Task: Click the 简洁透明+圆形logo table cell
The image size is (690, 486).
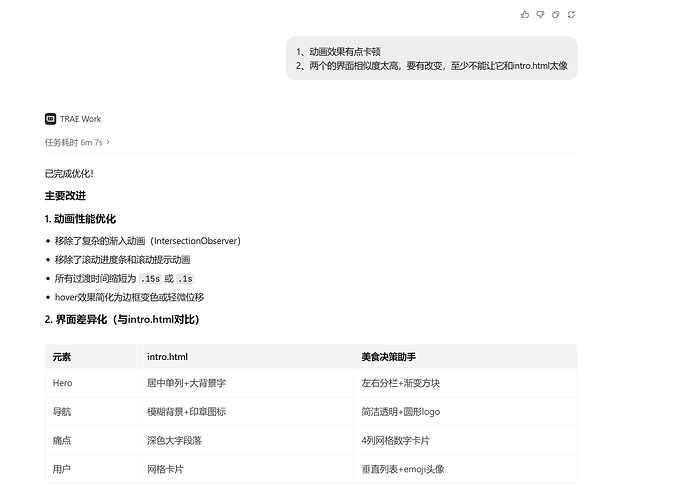Action: 465,412
